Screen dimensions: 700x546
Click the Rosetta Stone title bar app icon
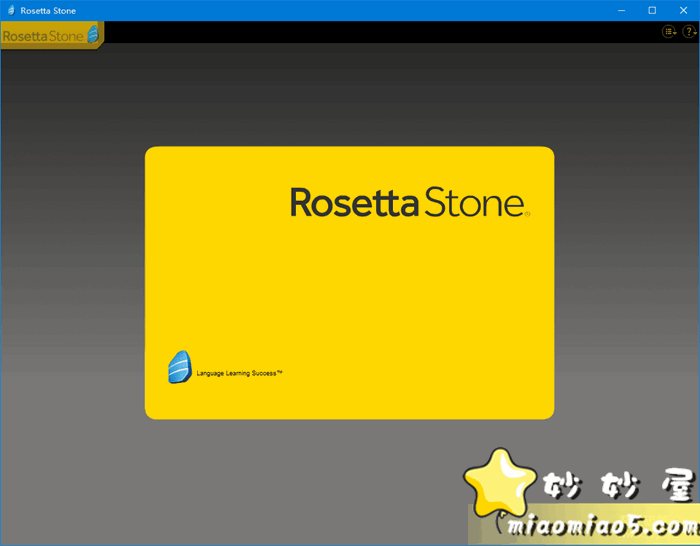point(10,10)
